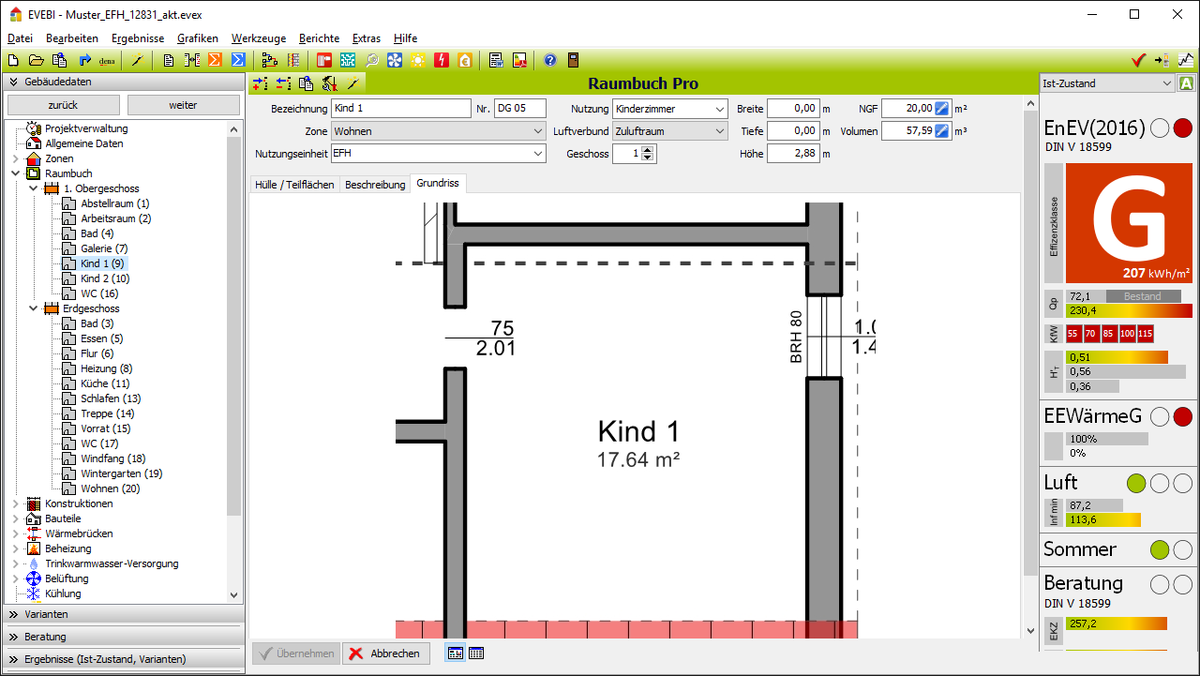Viewport: 1200px width, 676px height.
Task: Open the Ergebnisse menu
Action: pyautogui.click(x=138, y=37)
